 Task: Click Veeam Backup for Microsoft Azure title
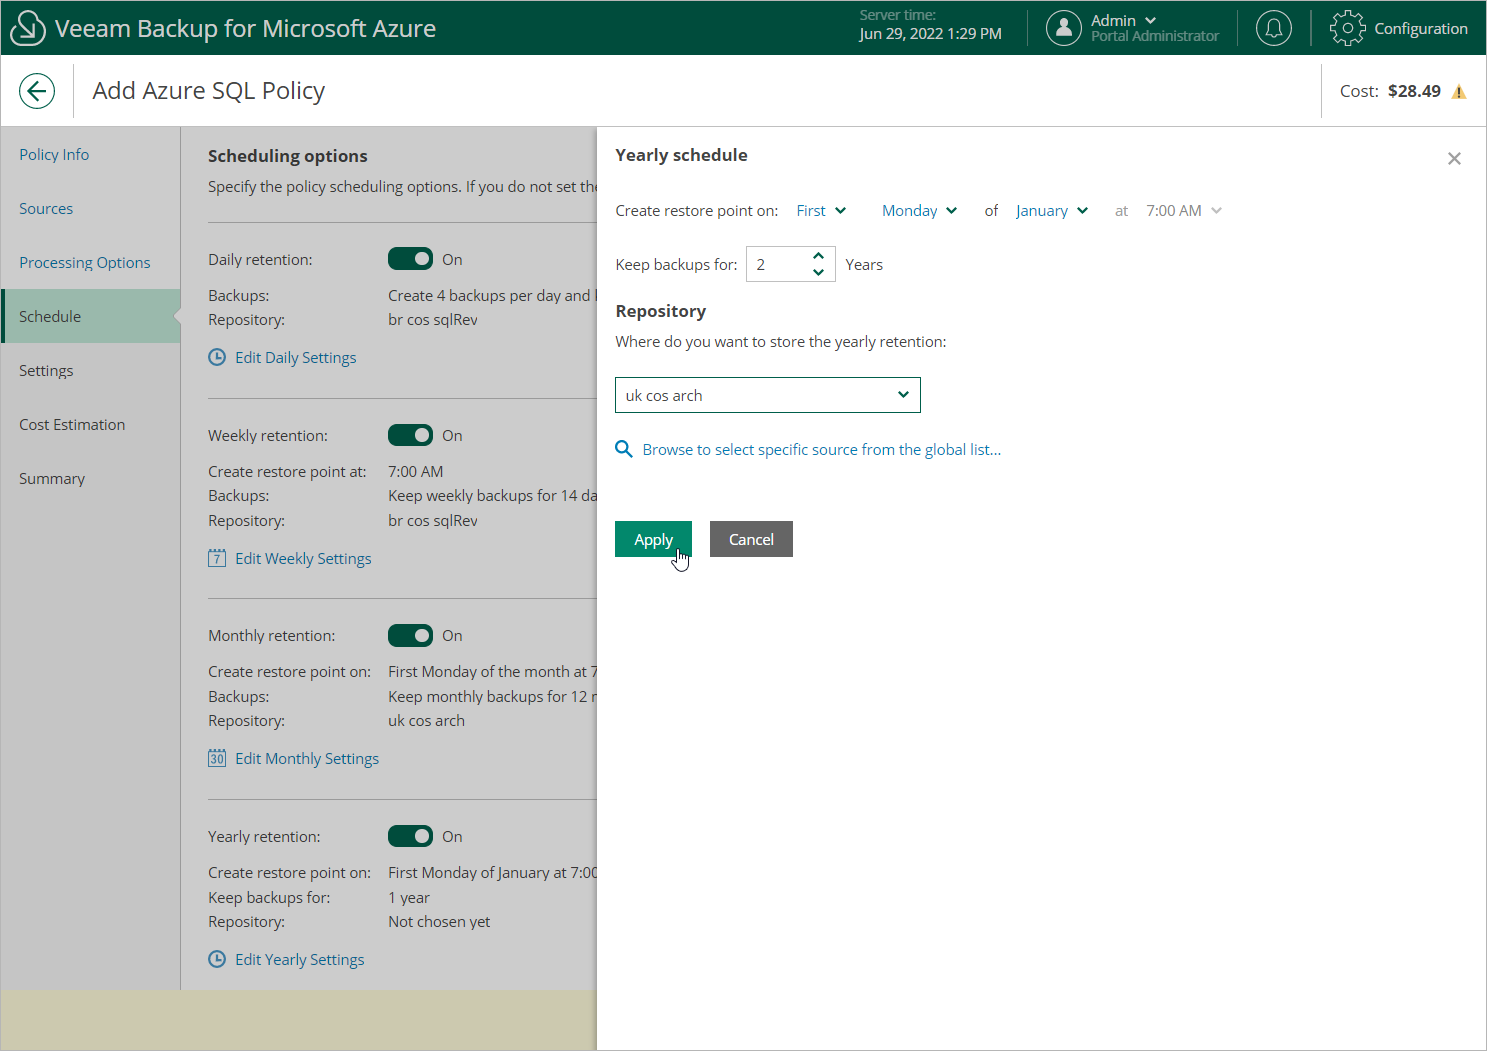click(245, 28)
